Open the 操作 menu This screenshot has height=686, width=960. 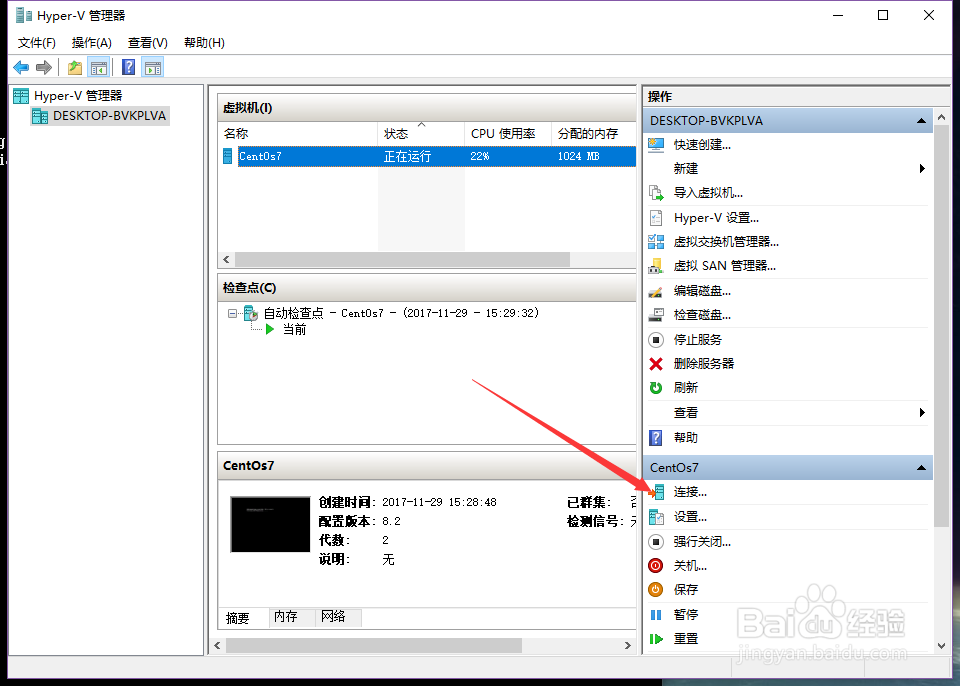(91, 43)
